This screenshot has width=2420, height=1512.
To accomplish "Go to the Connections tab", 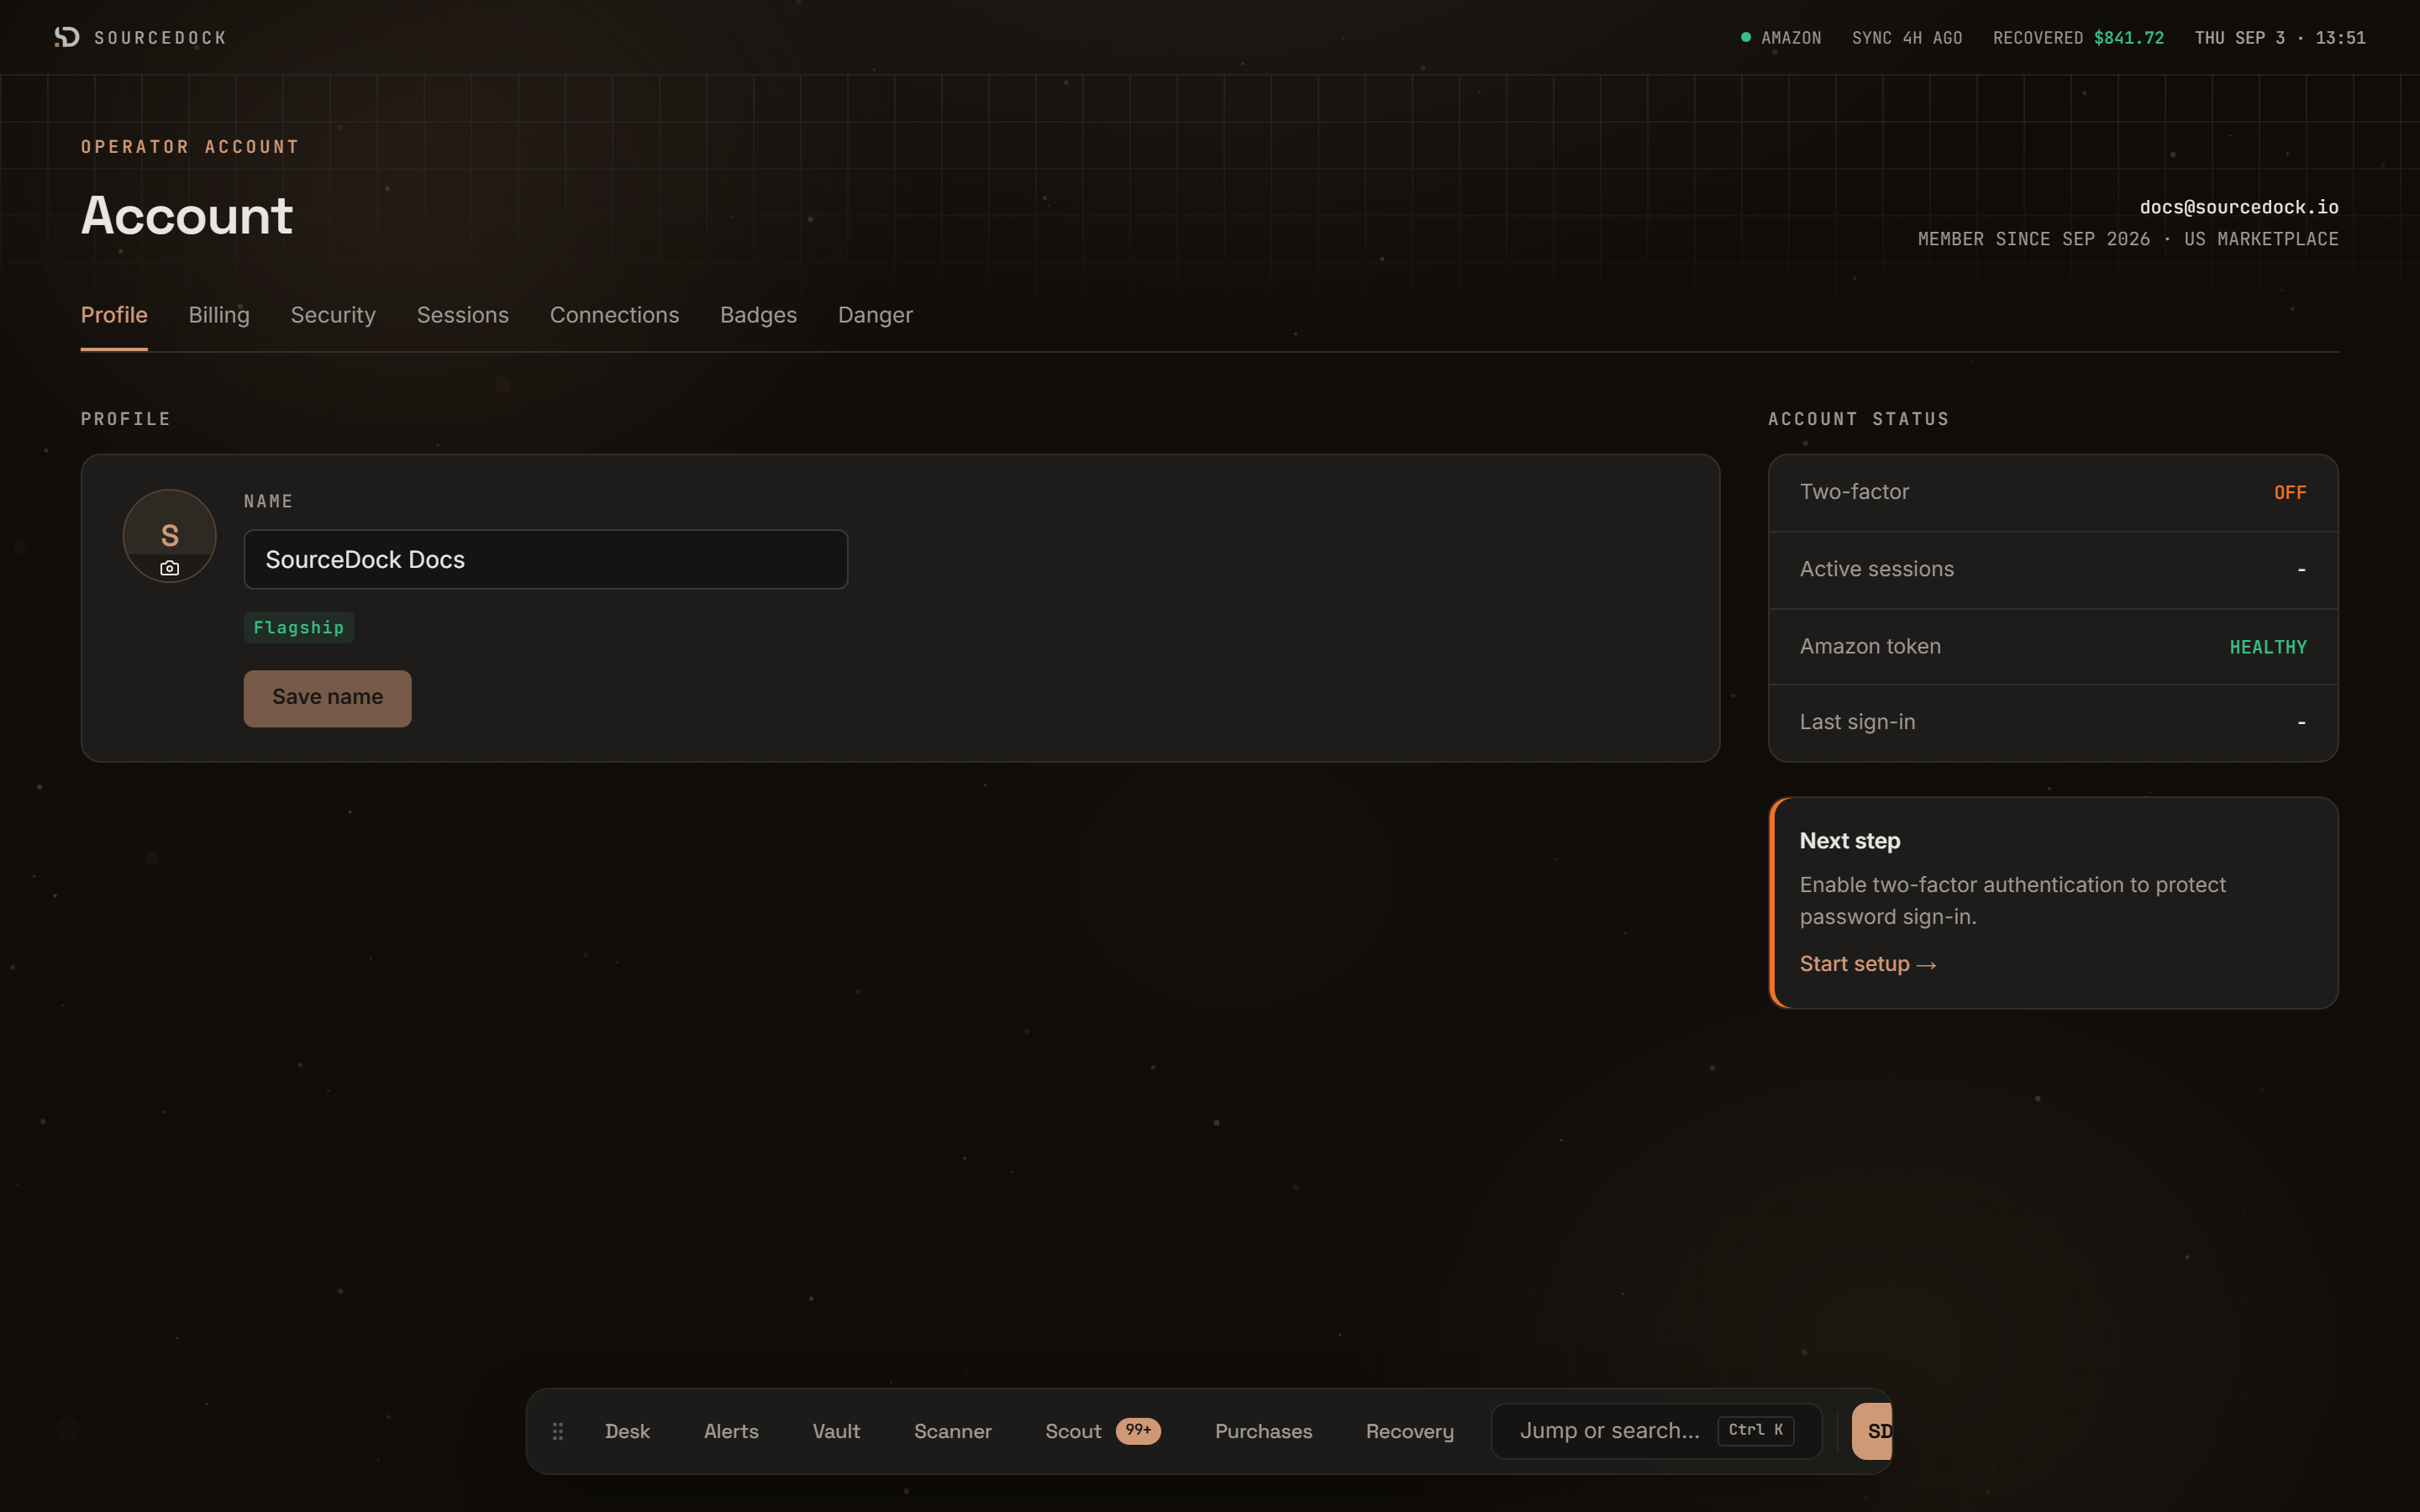I will [x=615, y=315].
